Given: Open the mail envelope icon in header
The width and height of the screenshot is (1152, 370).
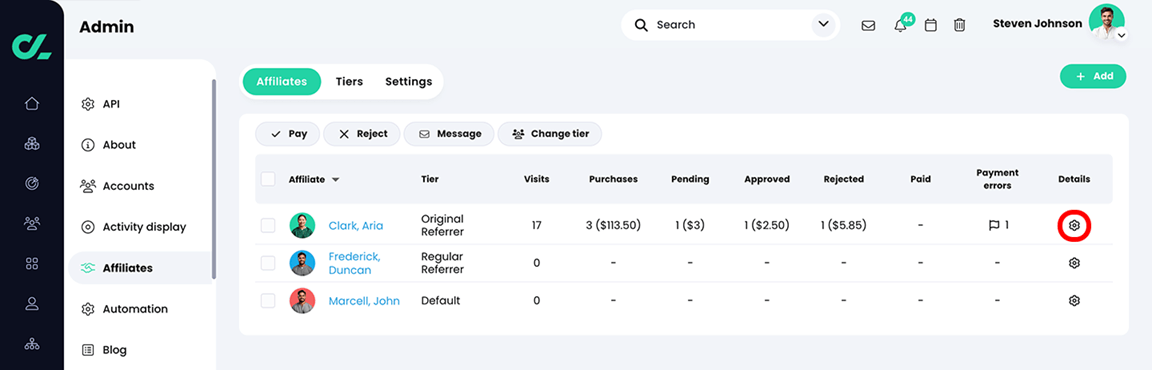Looking at the screenshot, I should coord(868,26).
